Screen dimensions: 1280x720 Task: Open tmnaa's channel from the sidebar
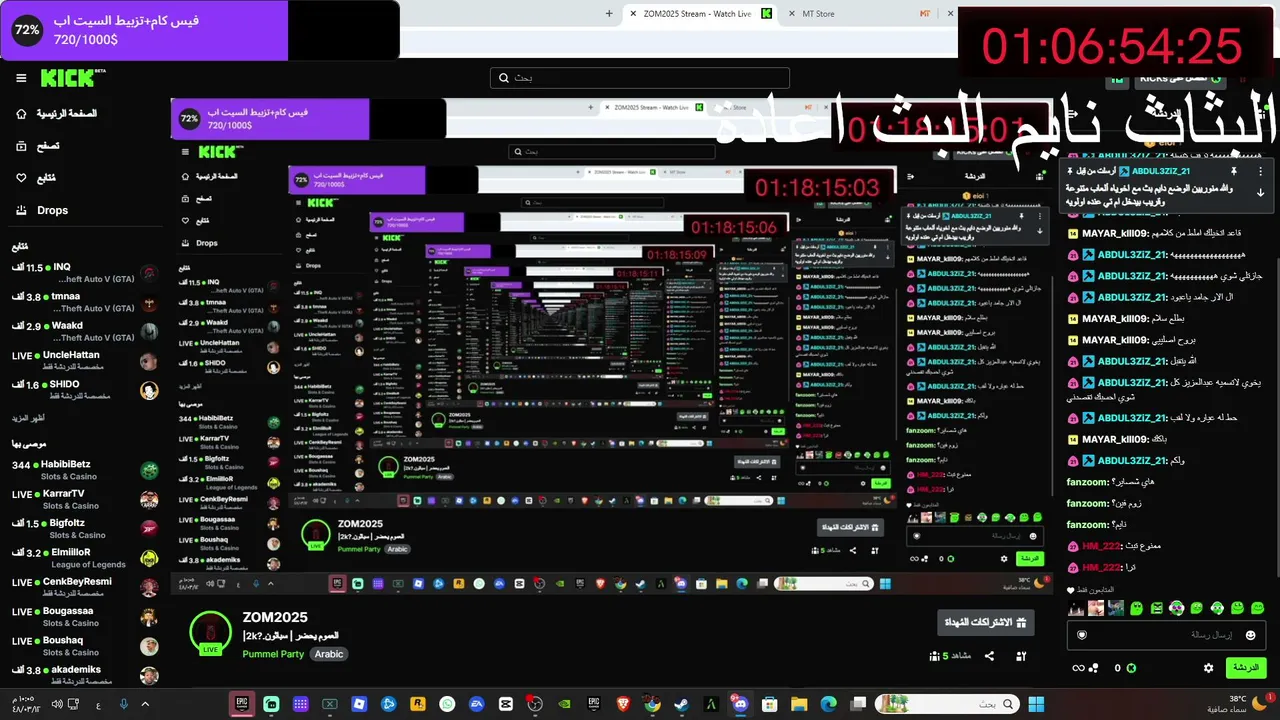(86, 303)
